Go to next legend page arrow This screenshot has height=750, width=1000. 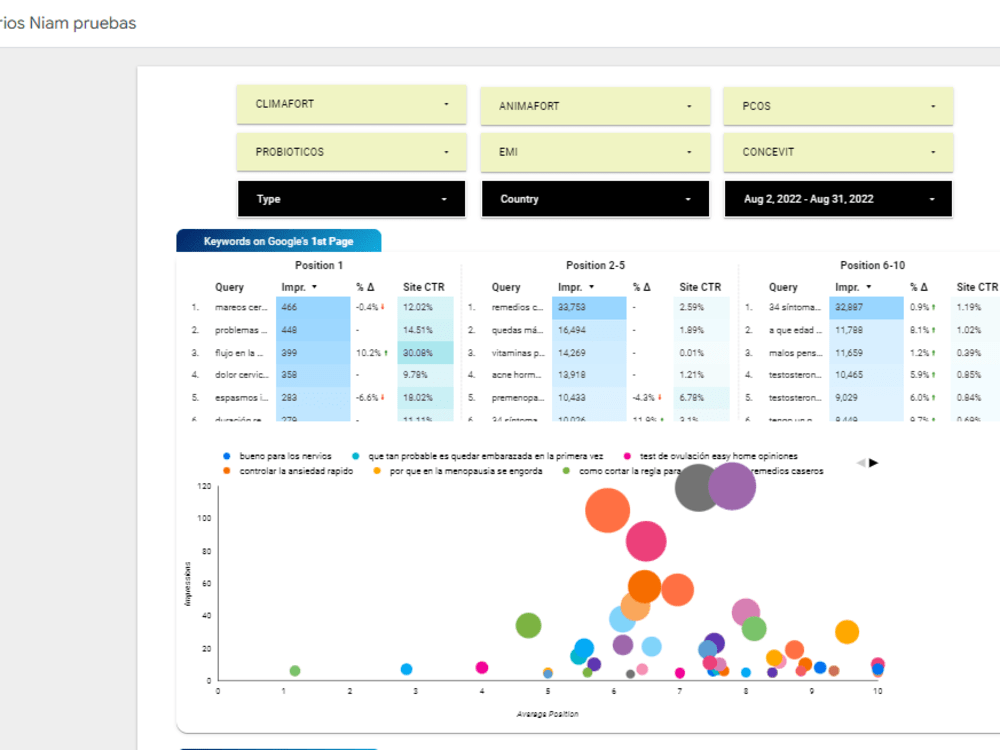874,462
